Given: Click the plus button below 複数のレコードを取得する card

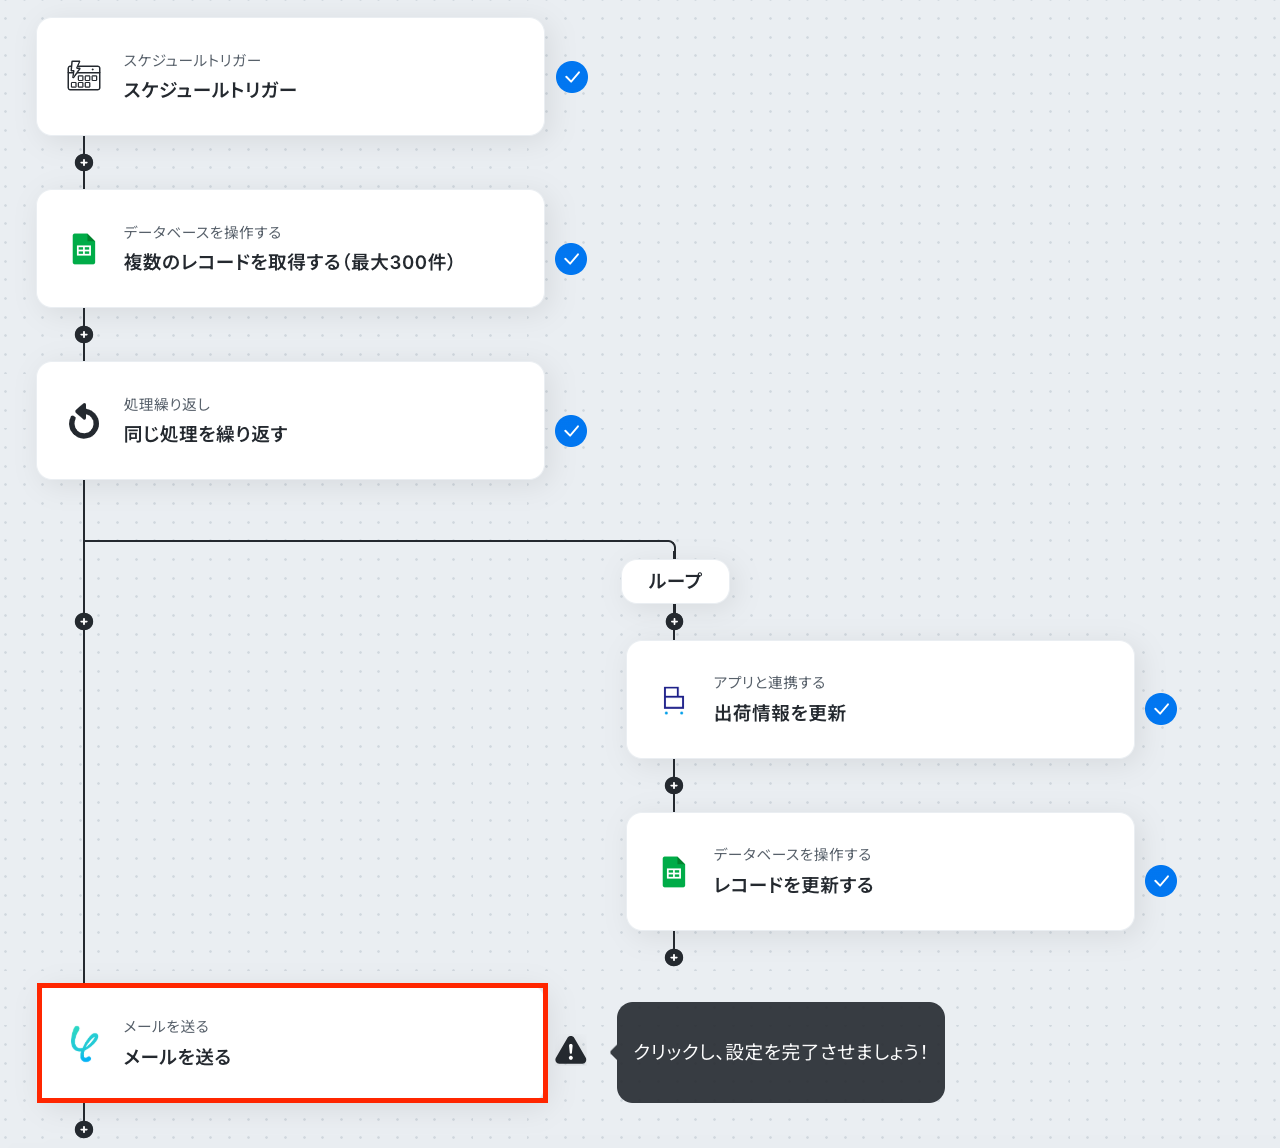Looking at the screenshot, I should tap(84, 334).
